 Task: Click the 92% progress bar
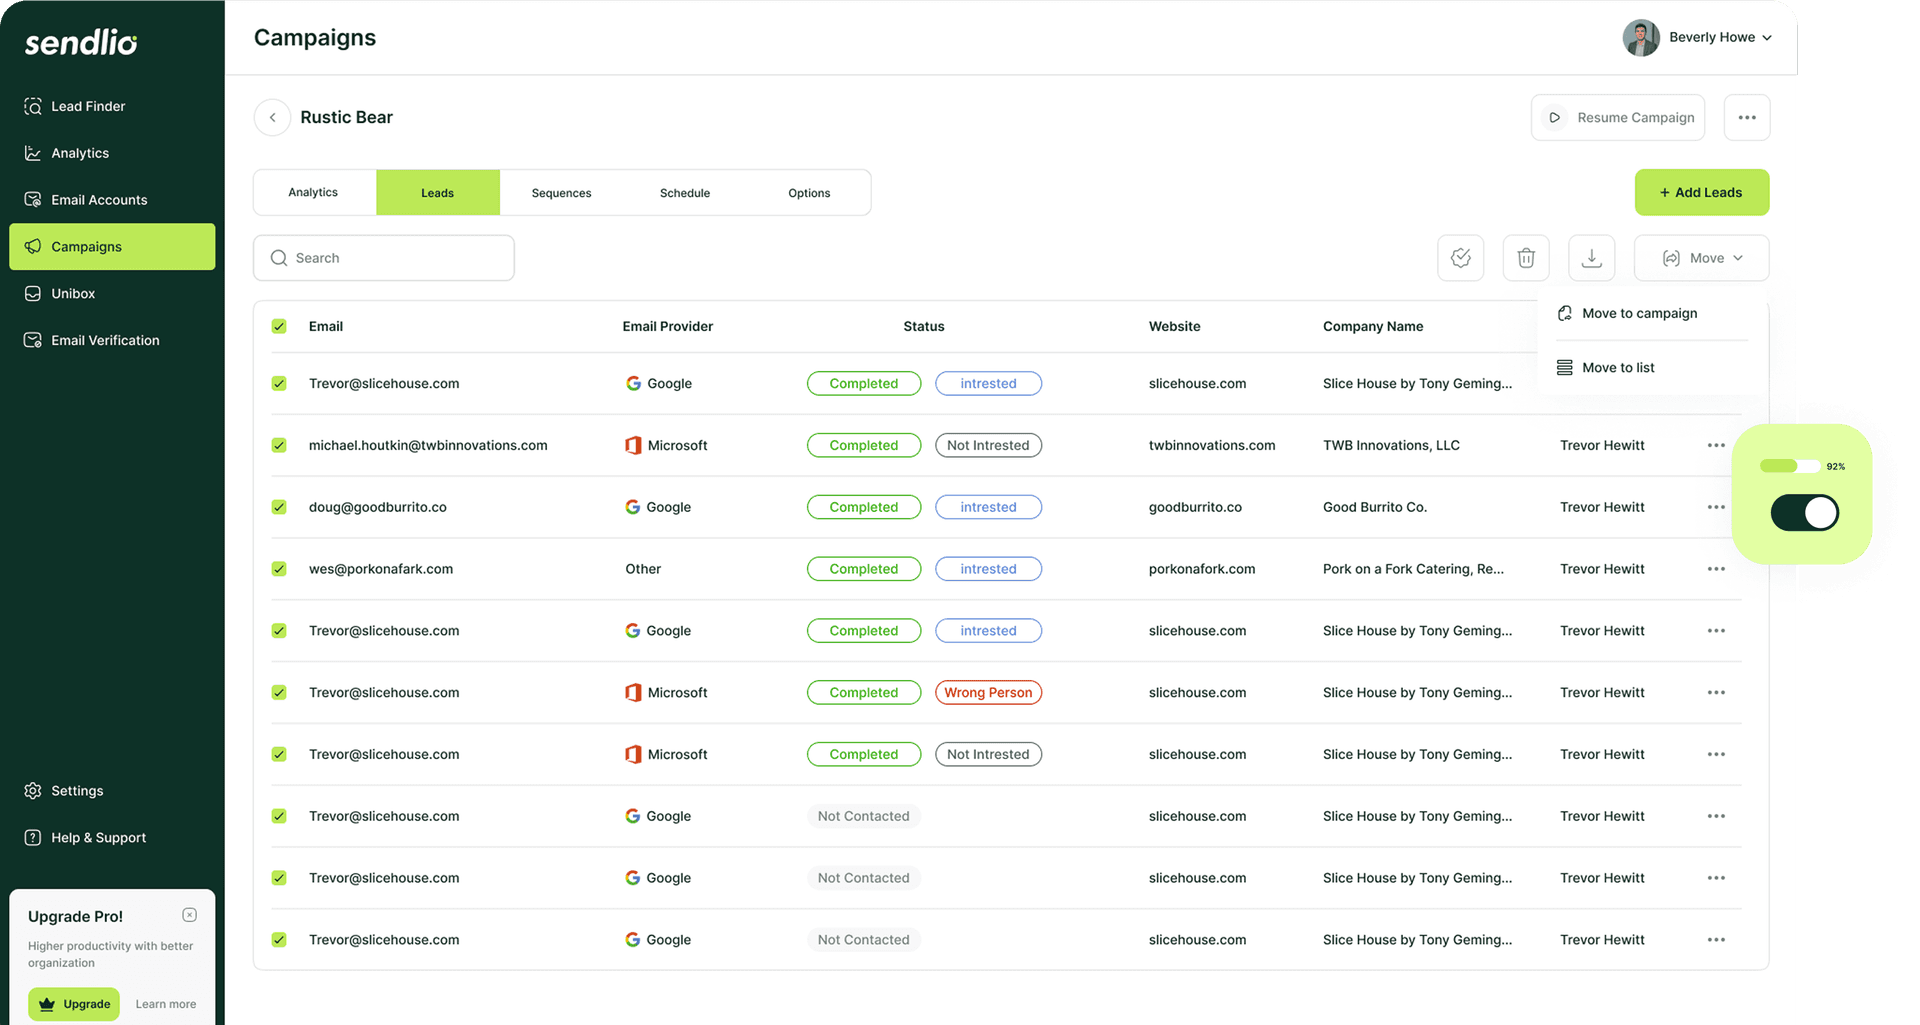1789,466
